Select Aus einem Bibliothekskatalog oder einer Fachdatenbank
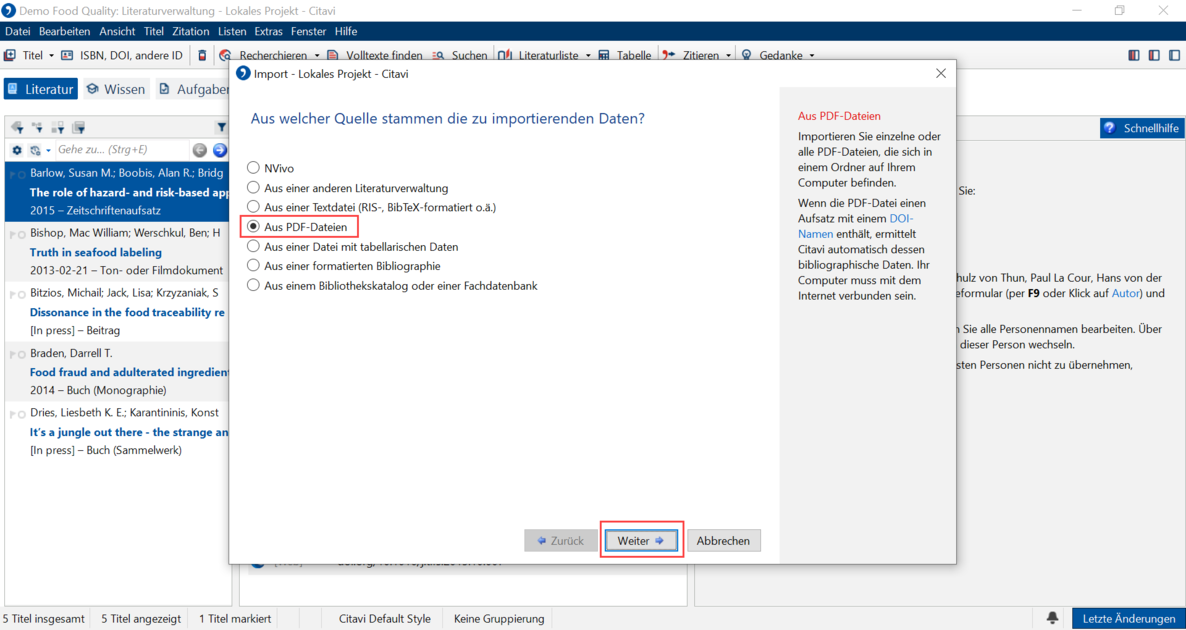This screenshot has height=630, width=1186. pos(253,285)
